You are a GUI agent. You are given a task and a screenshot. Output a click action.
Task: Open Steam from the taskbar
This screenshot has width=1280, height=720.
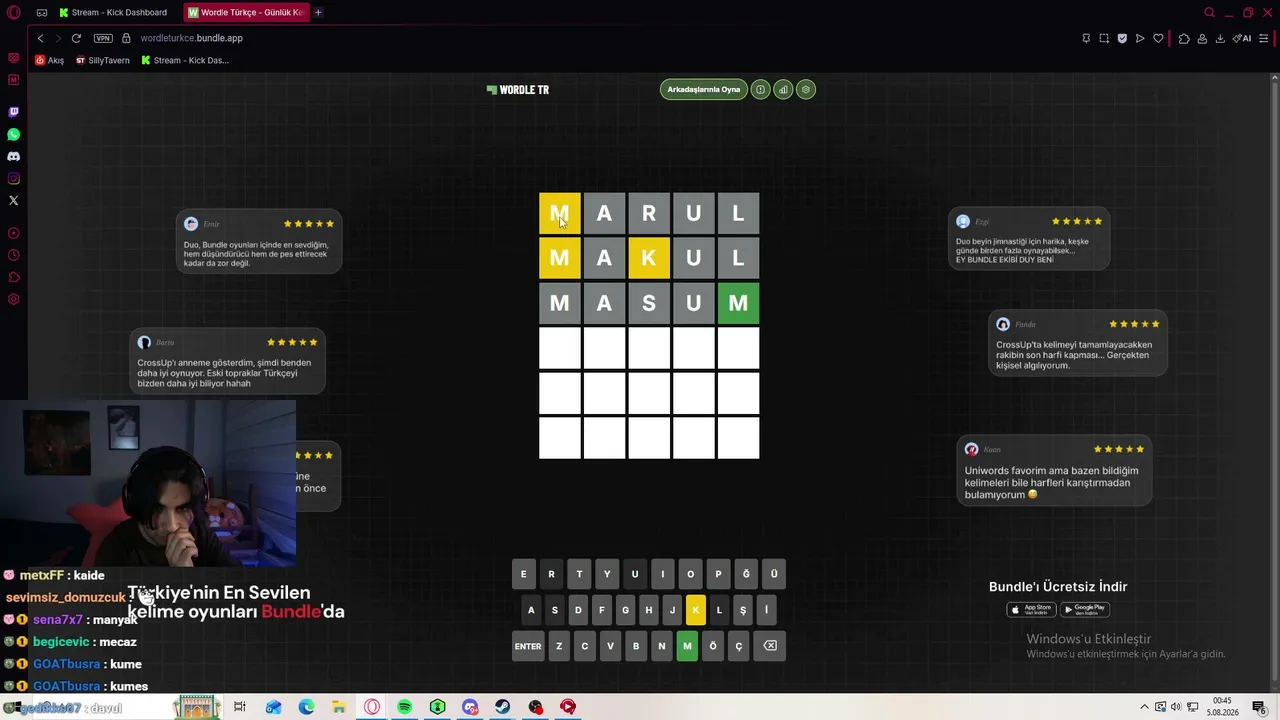coord(502,707)
